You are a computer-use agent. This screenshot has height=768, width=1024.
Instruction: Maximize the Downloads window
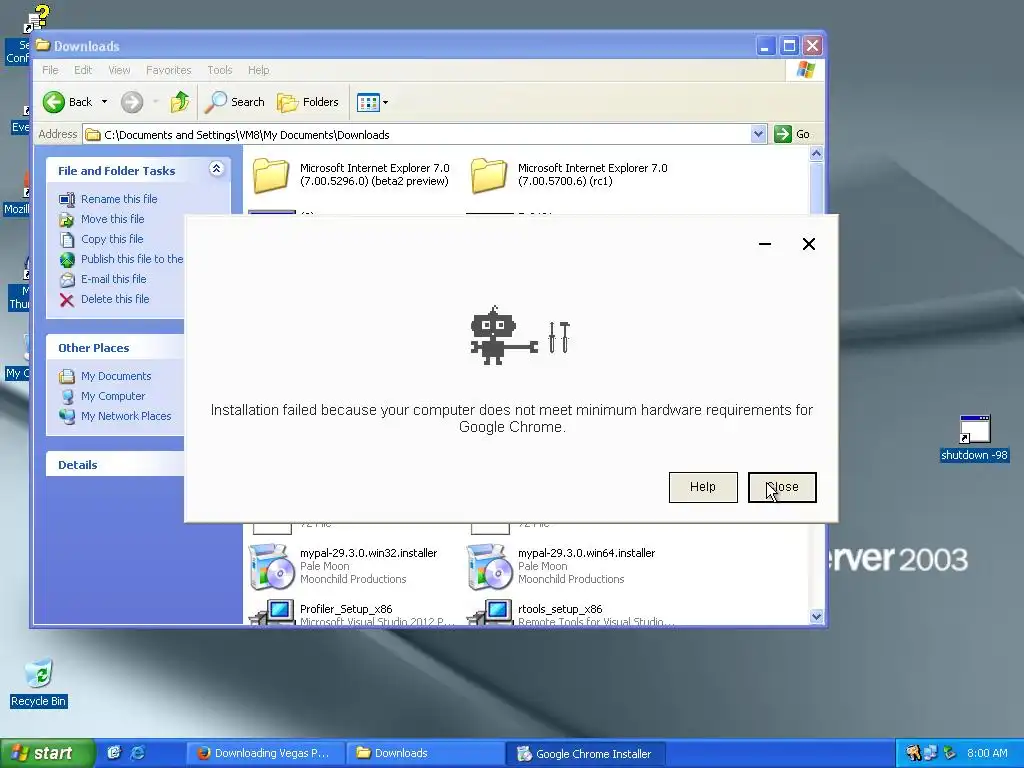click(789, 46)
